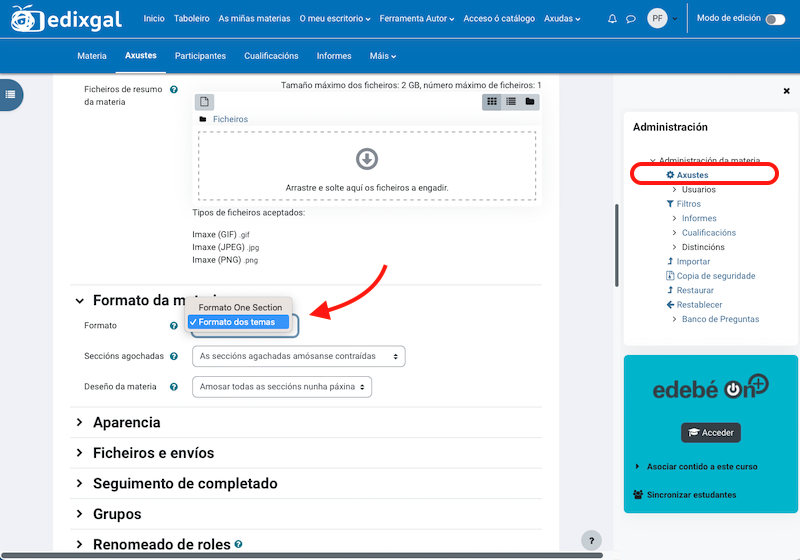Open Restaurar in the administration tree

pyautogui.click(x=695, y=290)
